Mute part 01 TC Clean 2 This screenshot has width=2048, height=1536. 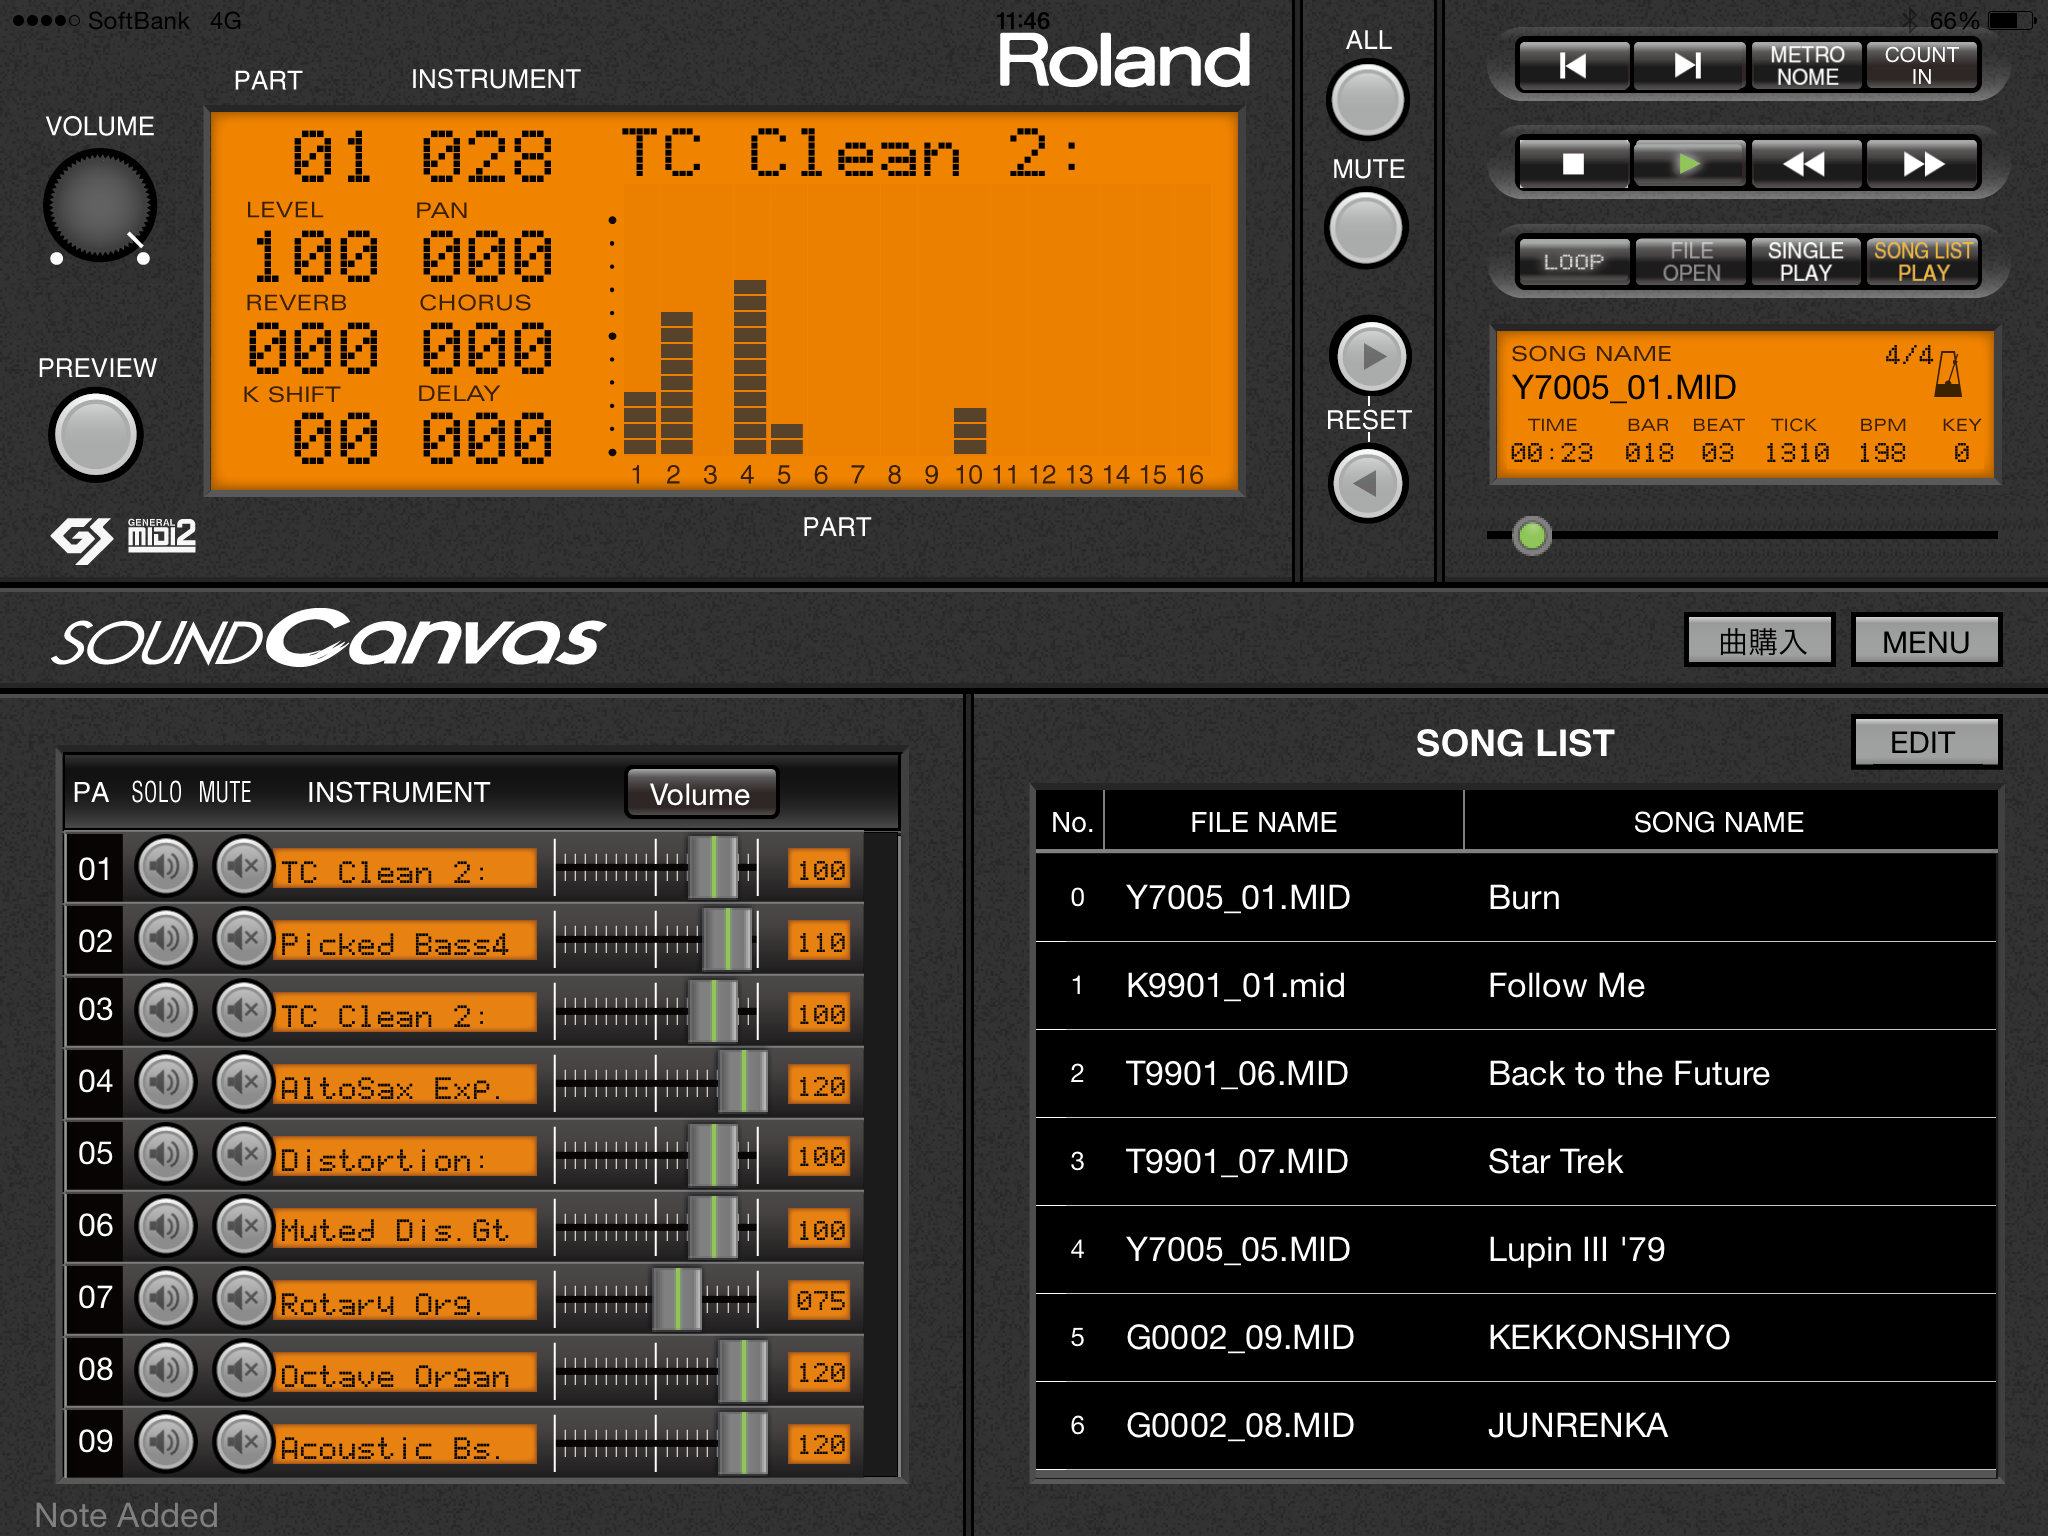[x=243, y=867]
